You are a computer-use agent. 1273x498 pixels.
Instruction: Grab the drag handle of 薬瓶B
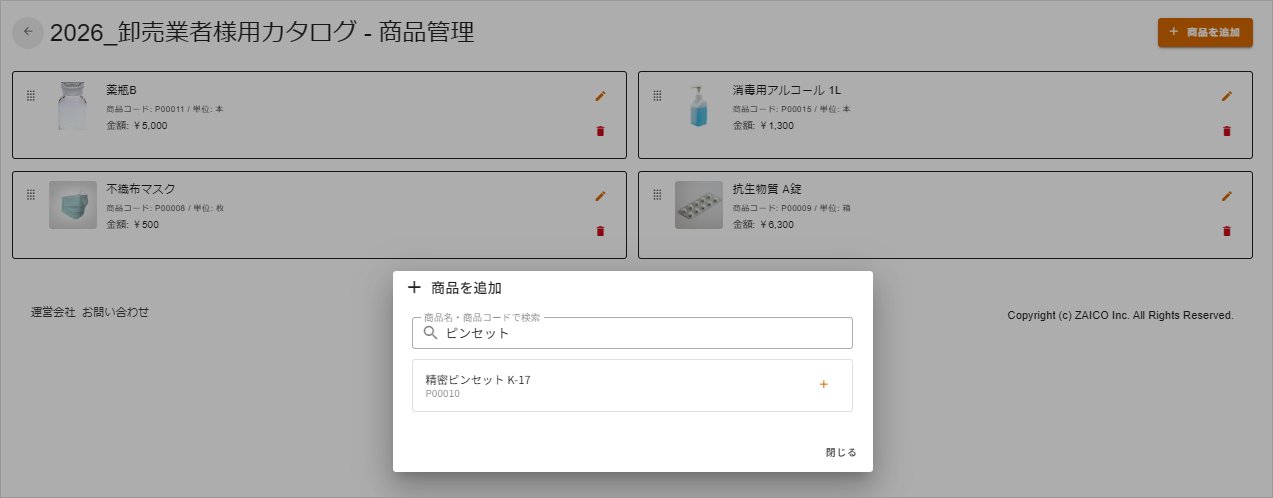point(30,95)
